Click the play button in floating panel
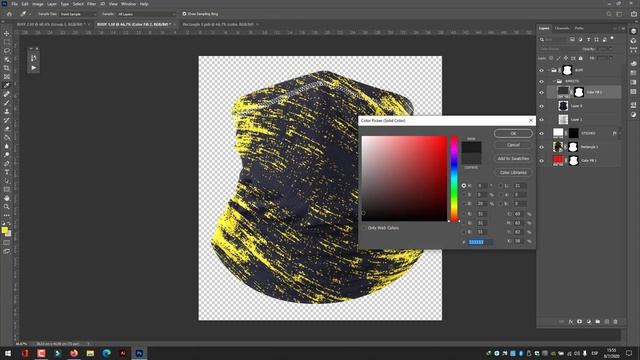Screen dimensions: 640x360 click(34, 68)
